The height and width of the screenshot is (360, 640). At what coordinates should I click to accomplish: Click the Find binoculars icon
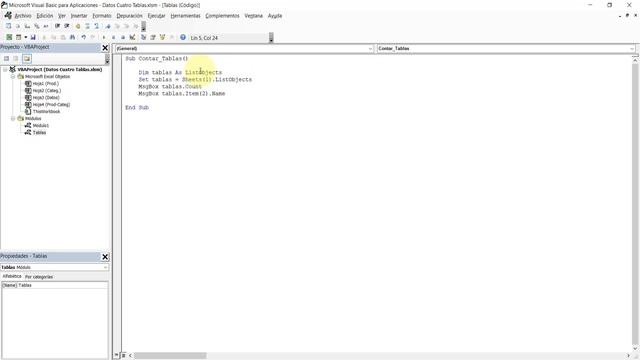pos(72,37)
